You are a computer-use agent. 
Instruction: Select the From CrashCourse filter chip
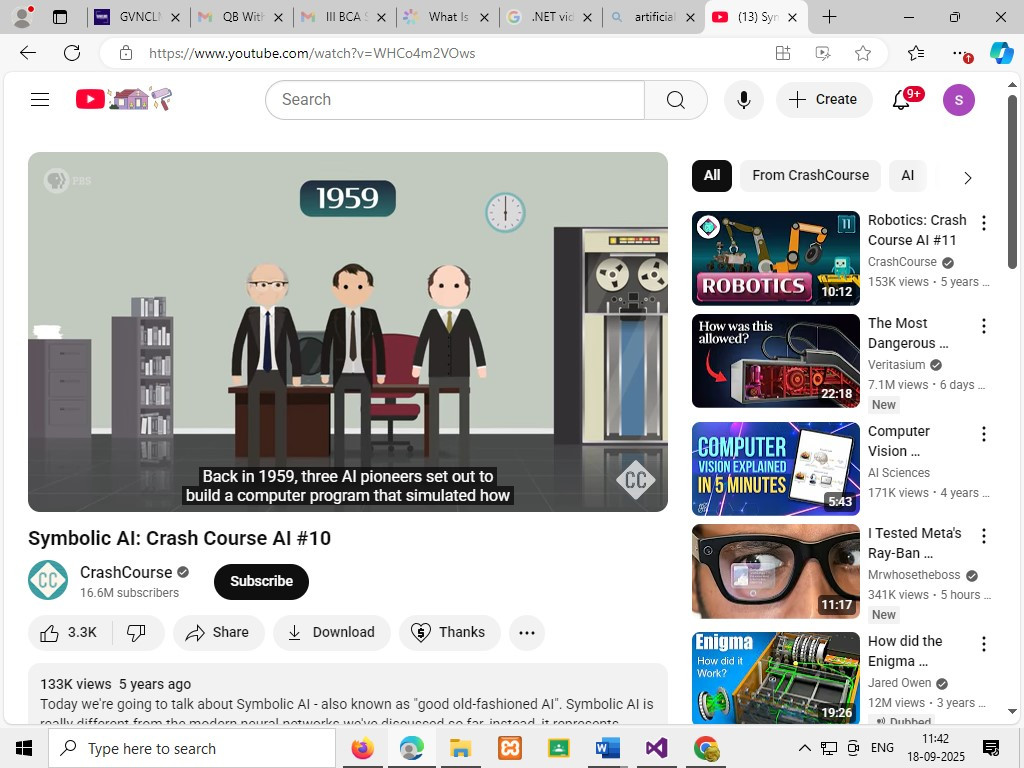point(810,175)
